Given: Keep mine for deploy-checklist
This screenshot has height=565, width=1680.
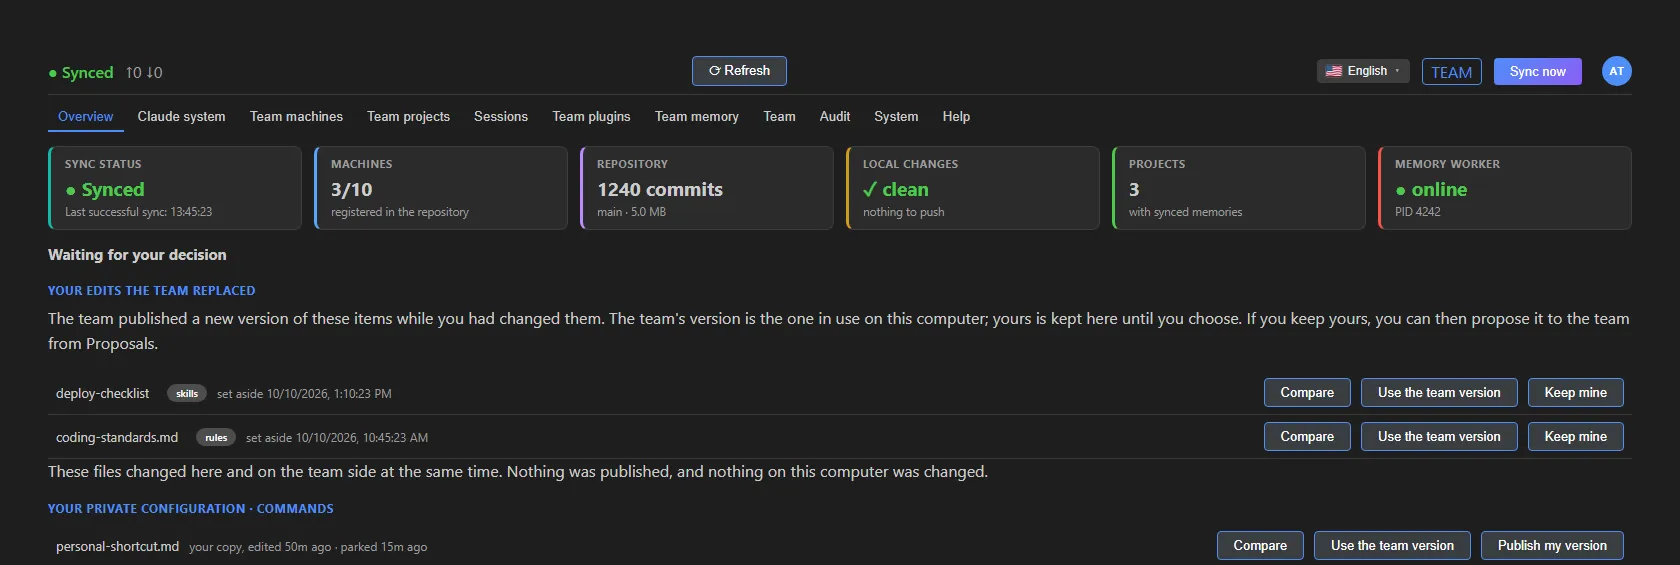Looking at the screenshot, I should pos(1575,393).
